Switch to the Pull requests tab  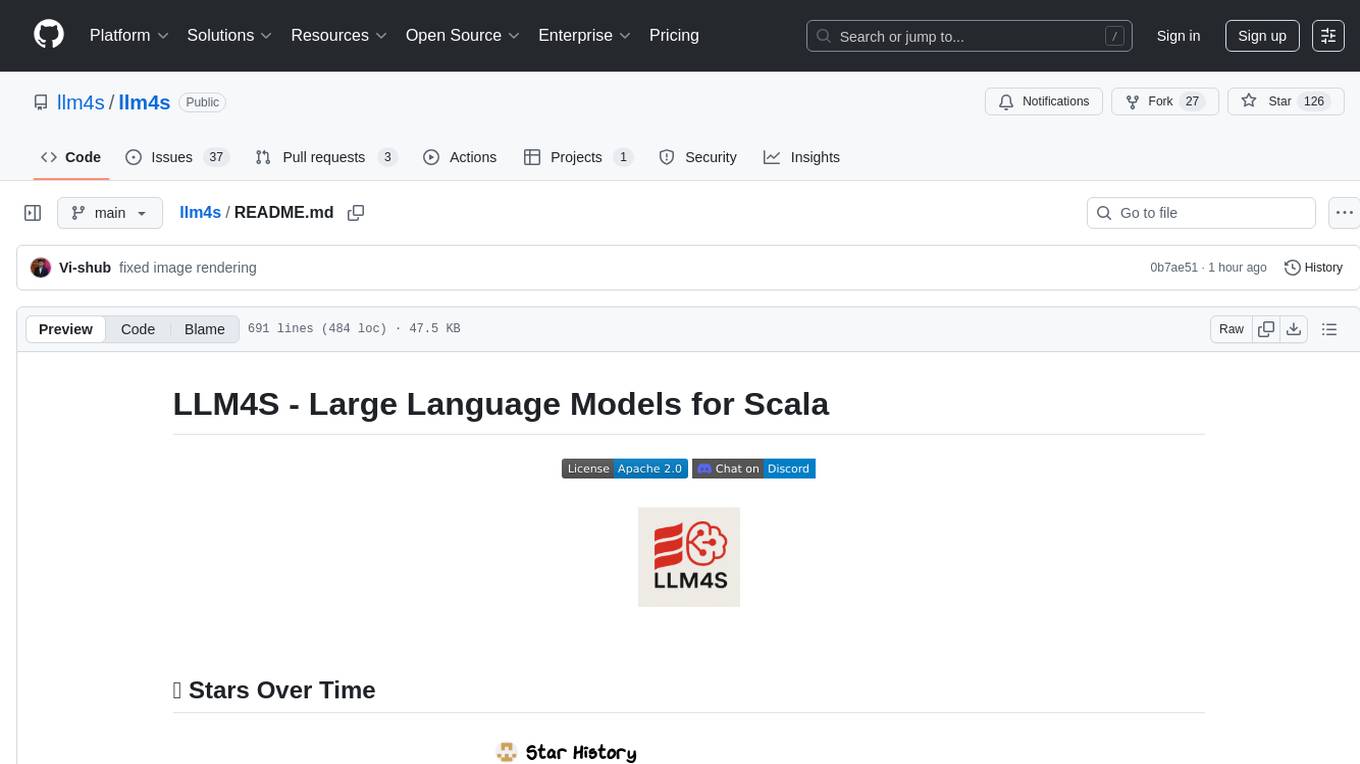pyautogui.click(x=326, y=157)
